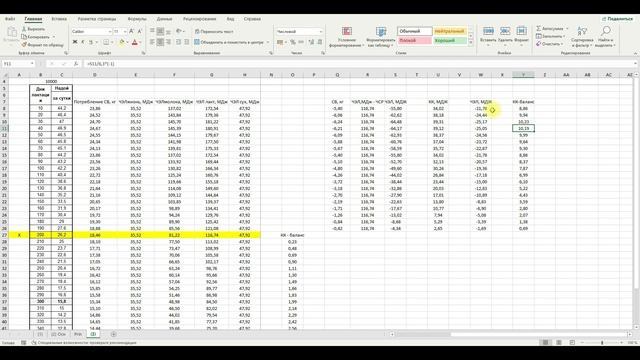Click Insert cells (Вставить) in Ячейки group
Viewport: 640px width, 360px height.
tap(488, 36)
